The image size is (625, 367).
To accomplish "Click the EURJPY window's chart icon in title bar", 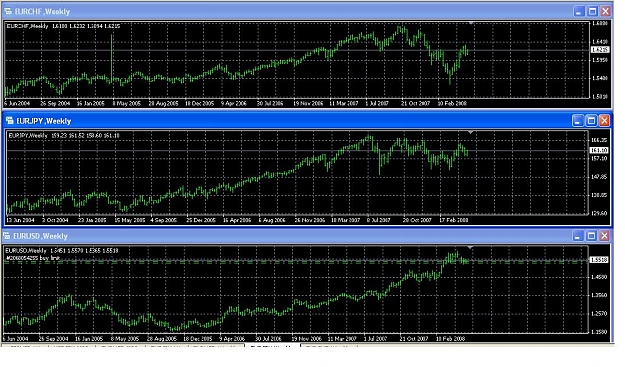I will (10, 121).
